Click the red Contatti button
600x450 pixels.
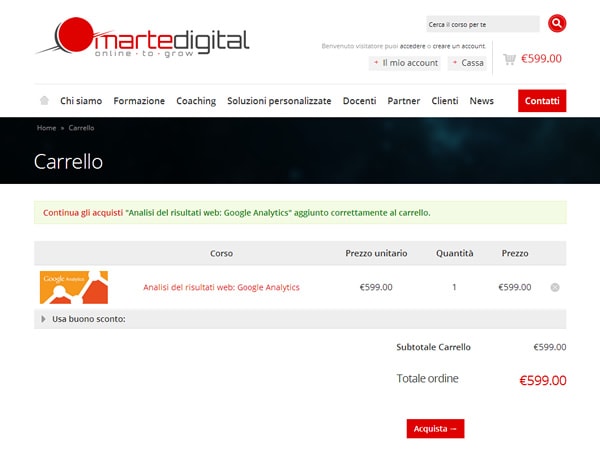tap(542, 101)
